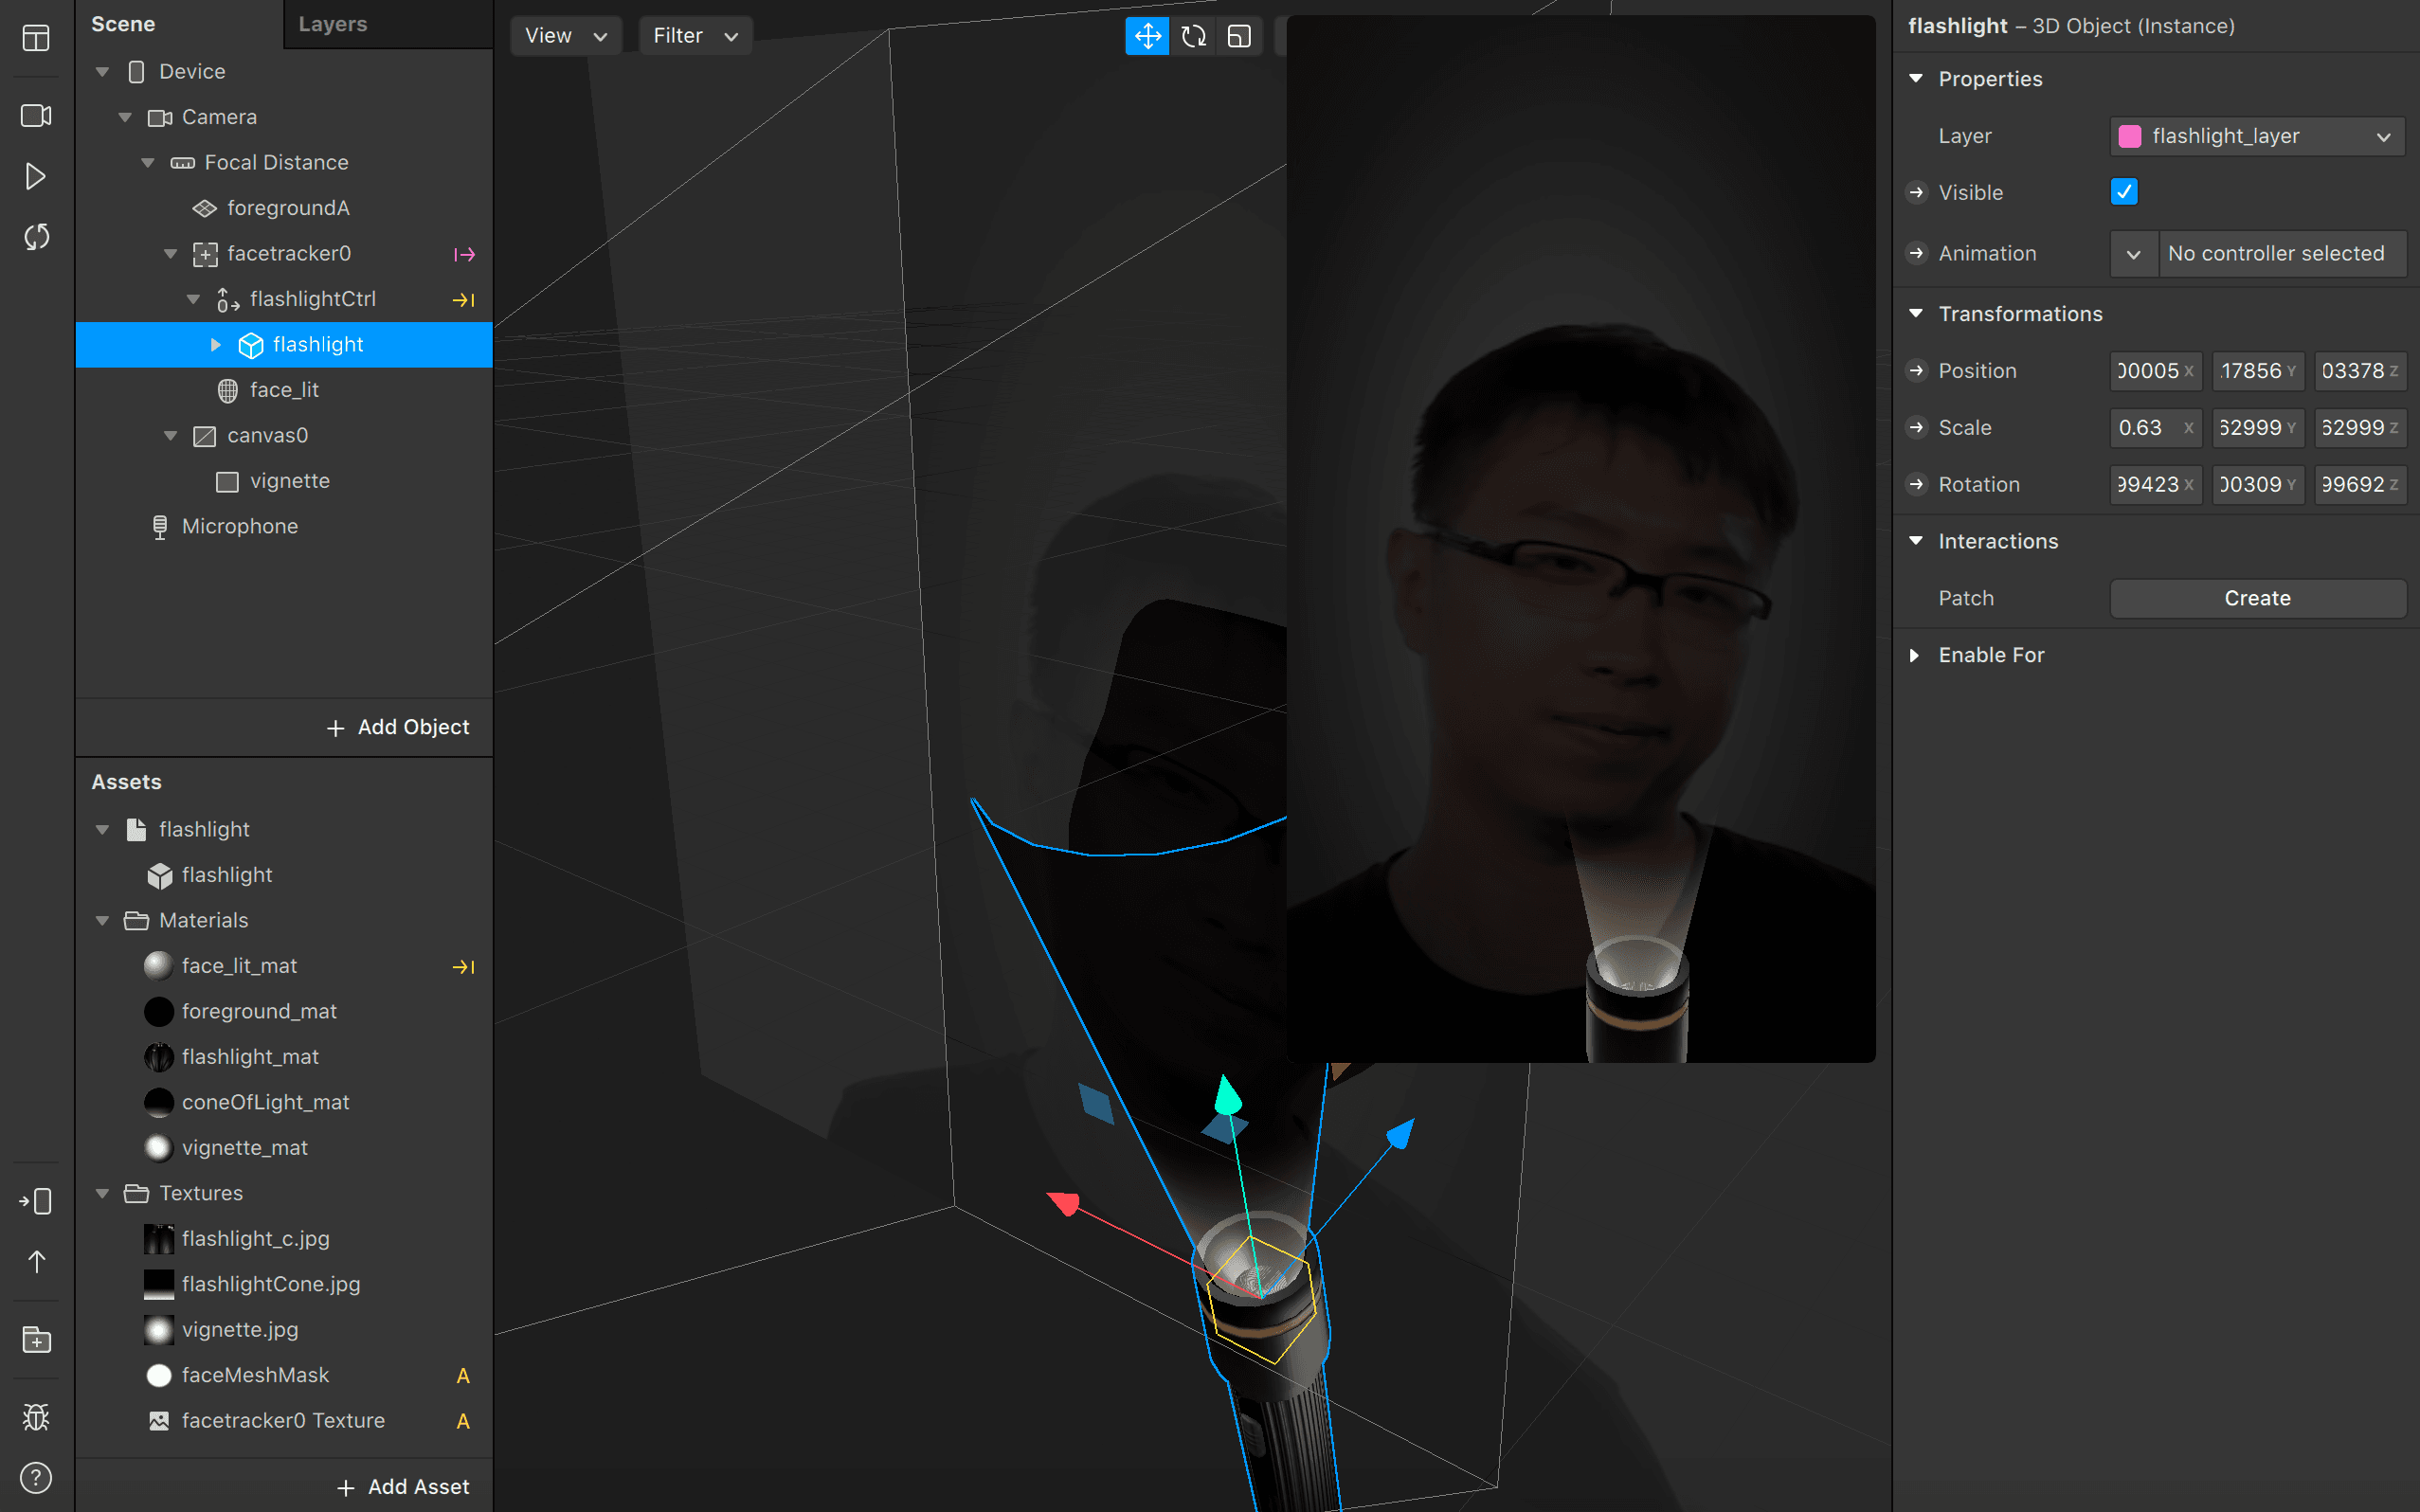
Task: Click the Create patch button
Action: pos(2256,598)
